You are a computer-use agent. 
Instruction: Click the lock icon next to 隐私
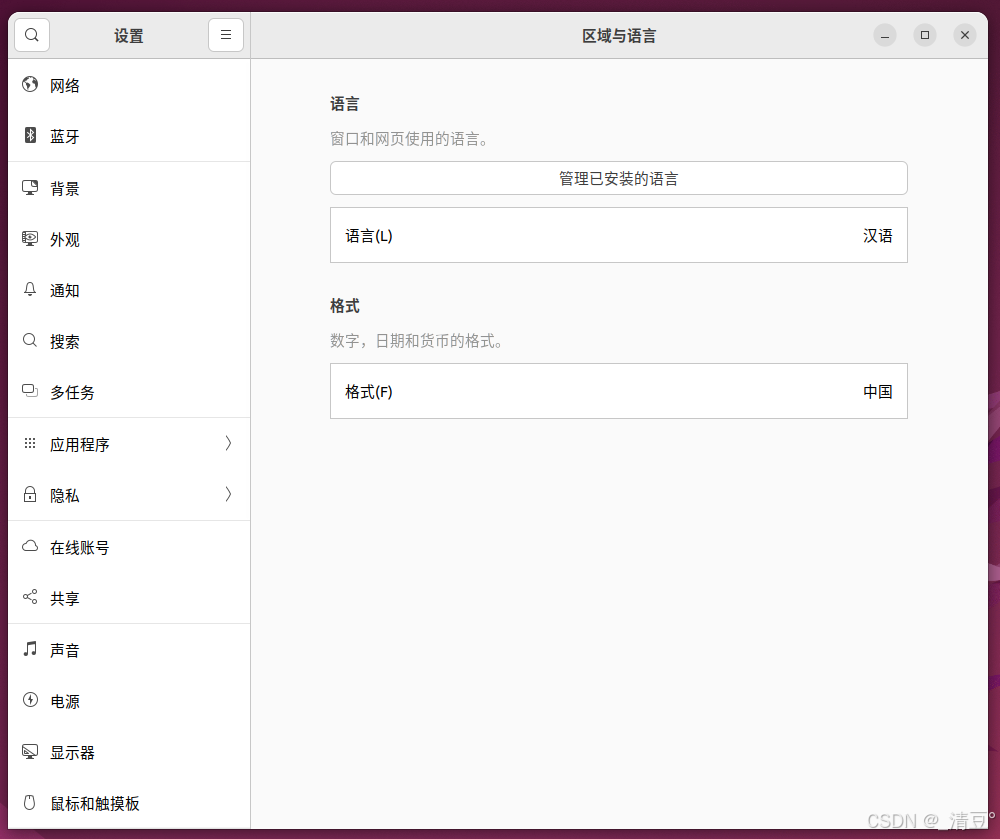pyautogui.click(x=30, y=494)
